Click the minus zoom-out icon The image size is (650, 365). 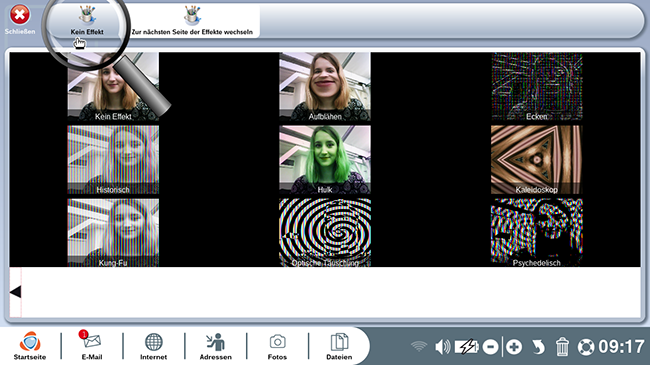click(490, 347)
